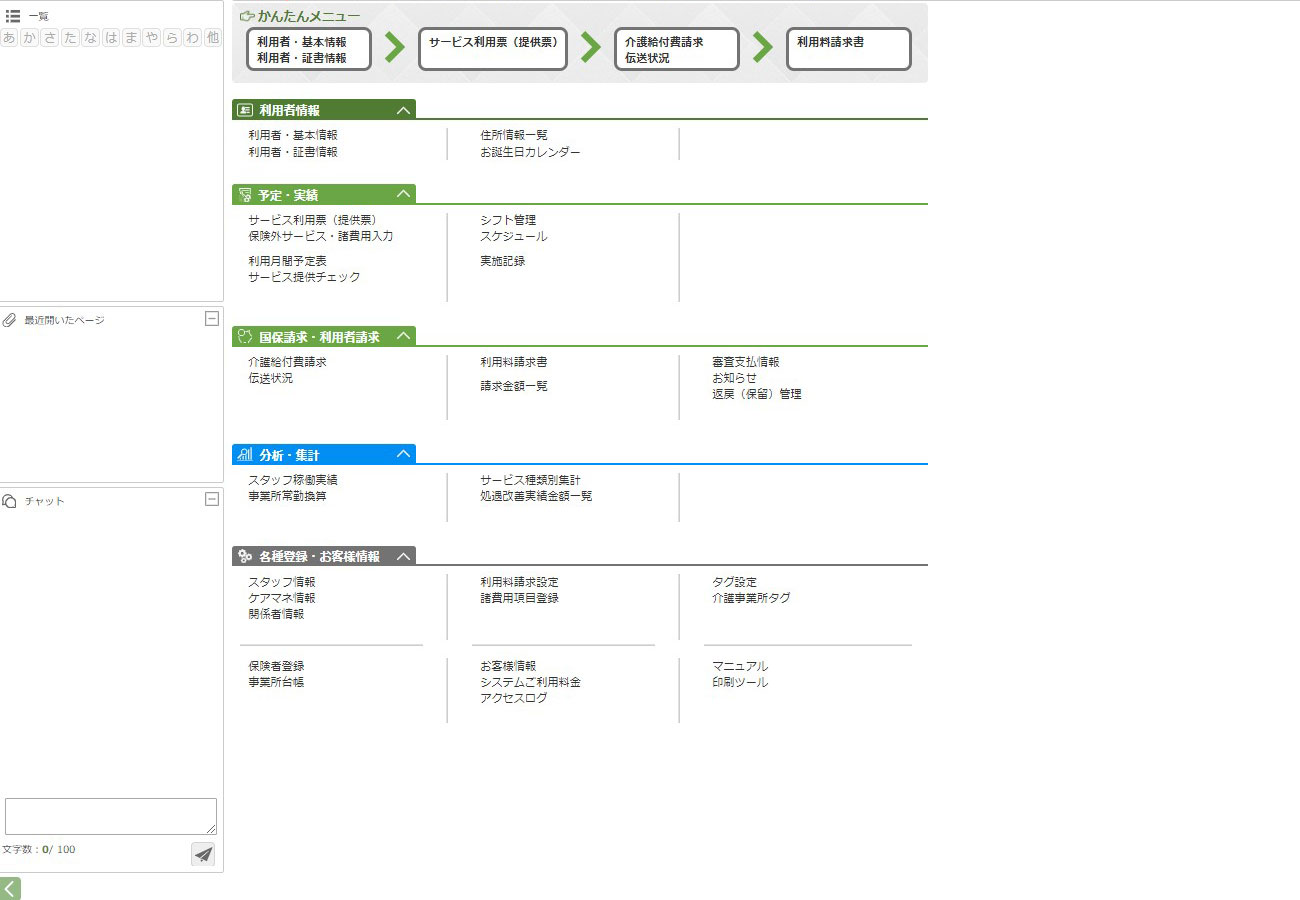
Task: Open the シフト管理 link
Action: tap(508, 220)
